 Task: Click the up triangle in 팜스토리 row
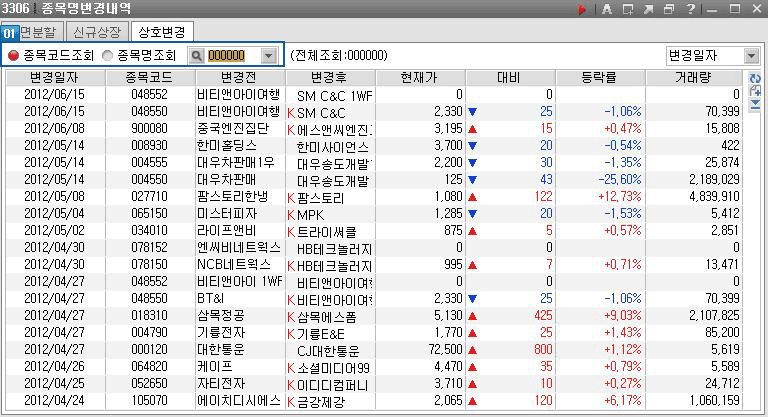pyautogui.click(x=473, y=197)
